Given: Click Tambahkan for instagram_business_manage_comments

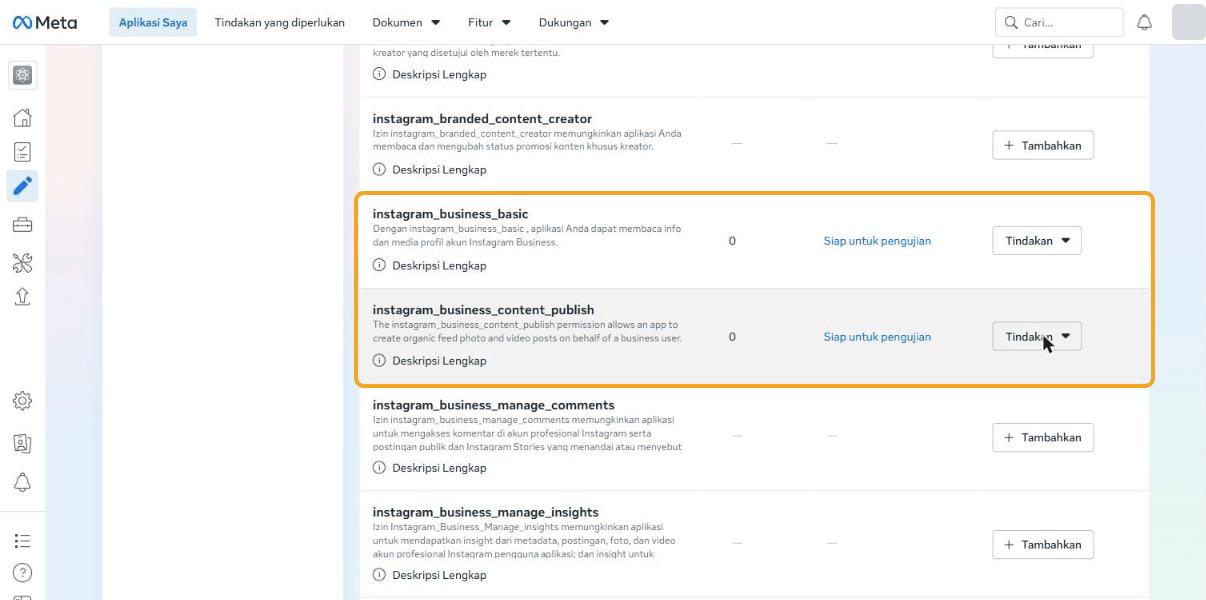Looking at the screenshot, I should 1043,437.
